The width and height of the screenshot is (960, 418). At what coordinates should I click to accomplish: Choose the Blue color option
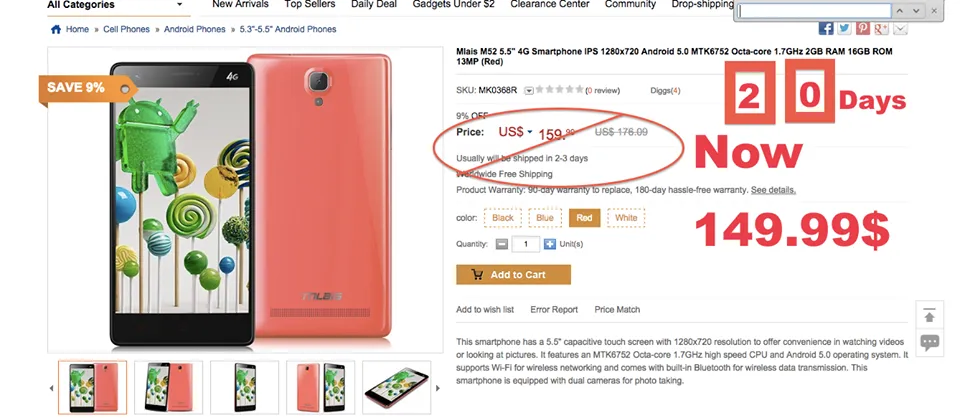click(545, 218)
